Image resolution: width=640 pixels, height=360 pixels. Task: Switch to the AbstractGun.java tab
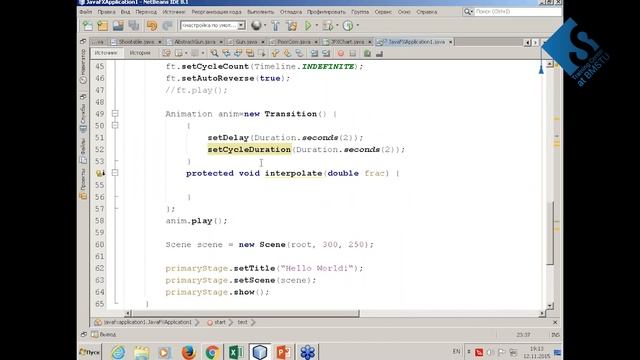tap(195, 42)
